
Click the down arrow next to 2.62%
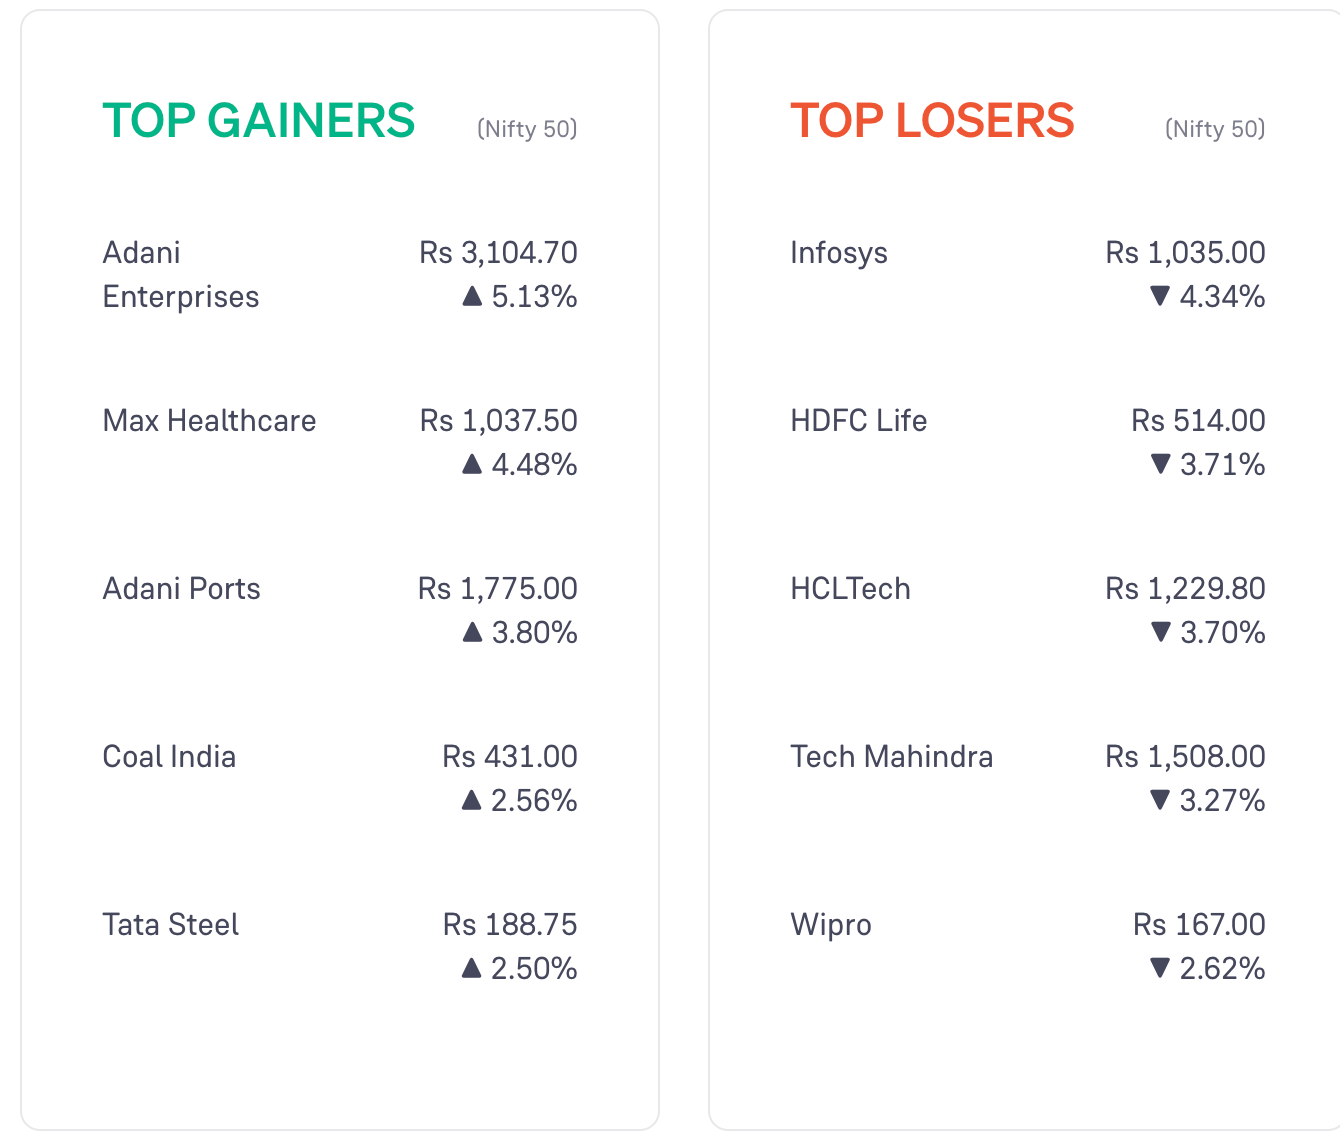1160,968
